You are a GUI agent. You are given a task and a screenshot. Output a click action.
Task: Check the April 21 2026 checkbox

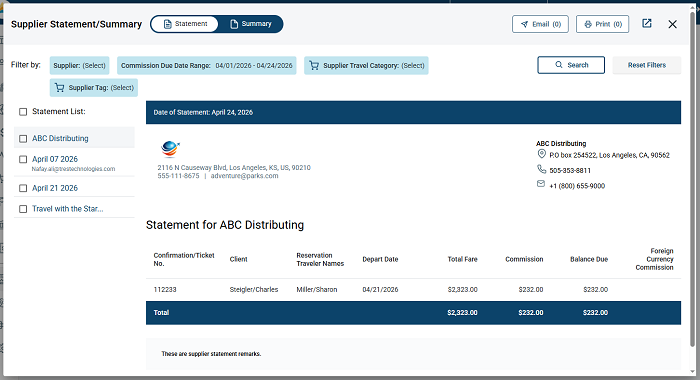[23, 188]
